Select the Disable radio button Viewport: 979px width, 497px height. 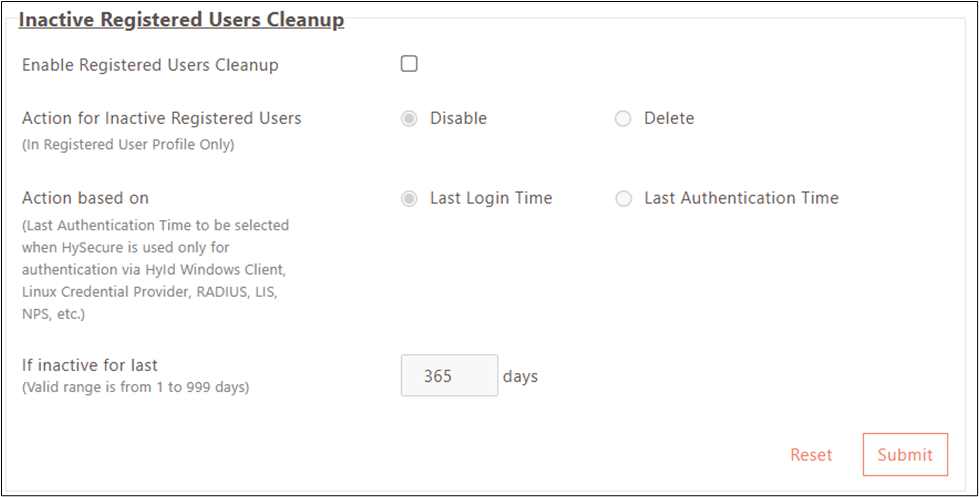click(409, 119)
